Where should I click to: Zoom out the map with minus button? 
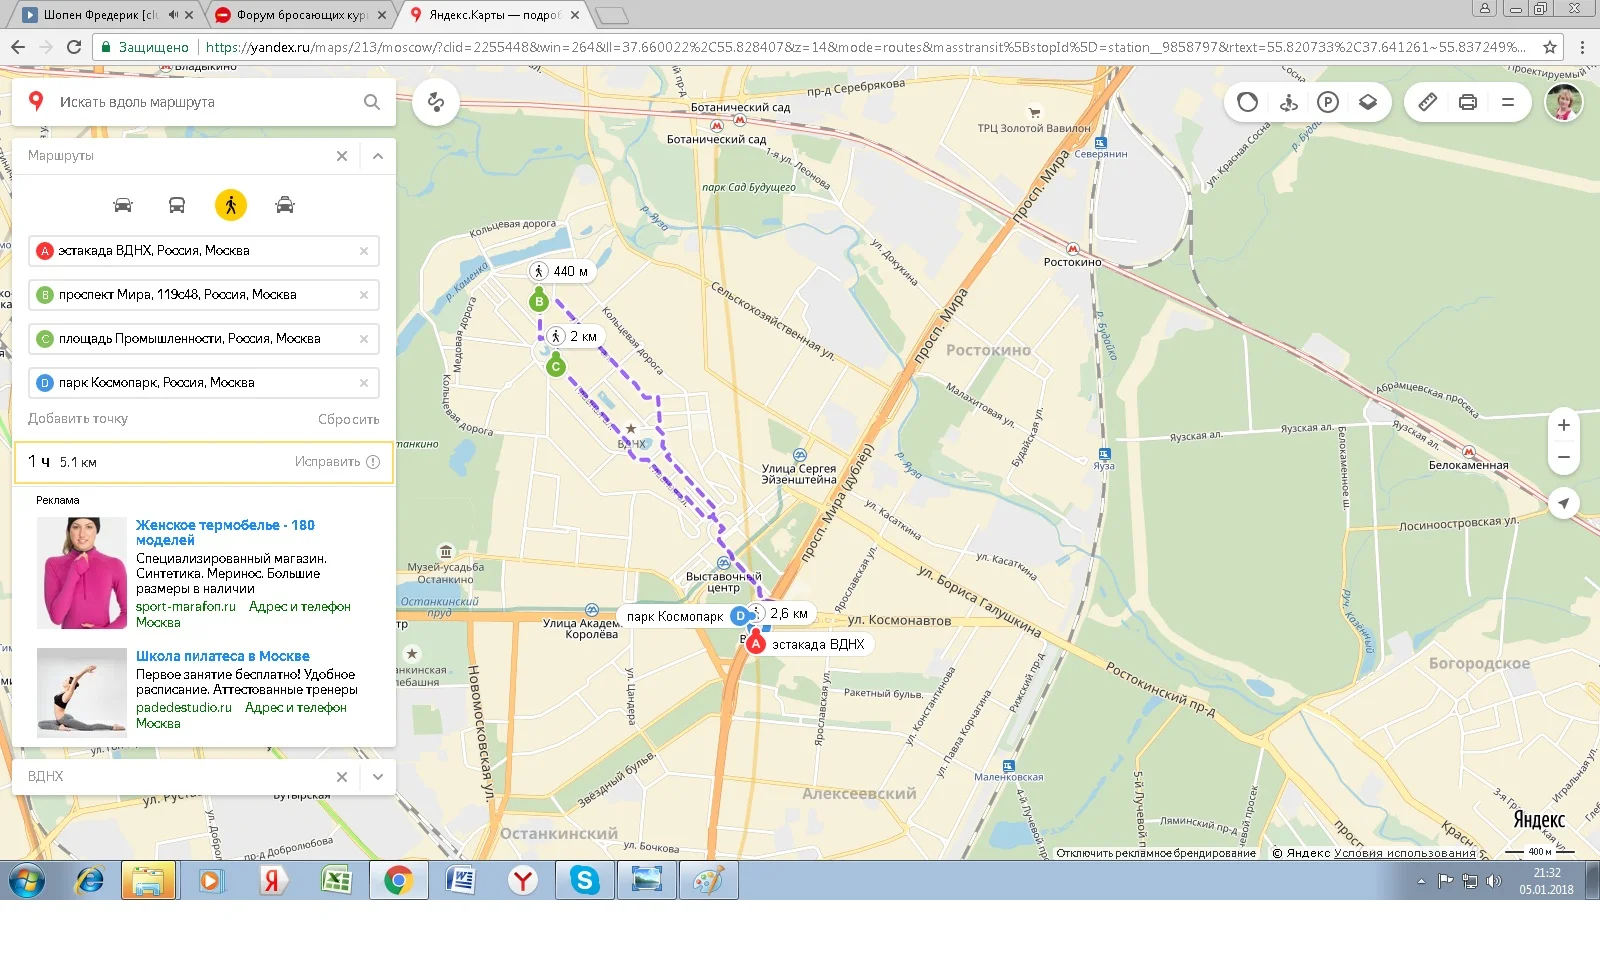pos(1564,457)
